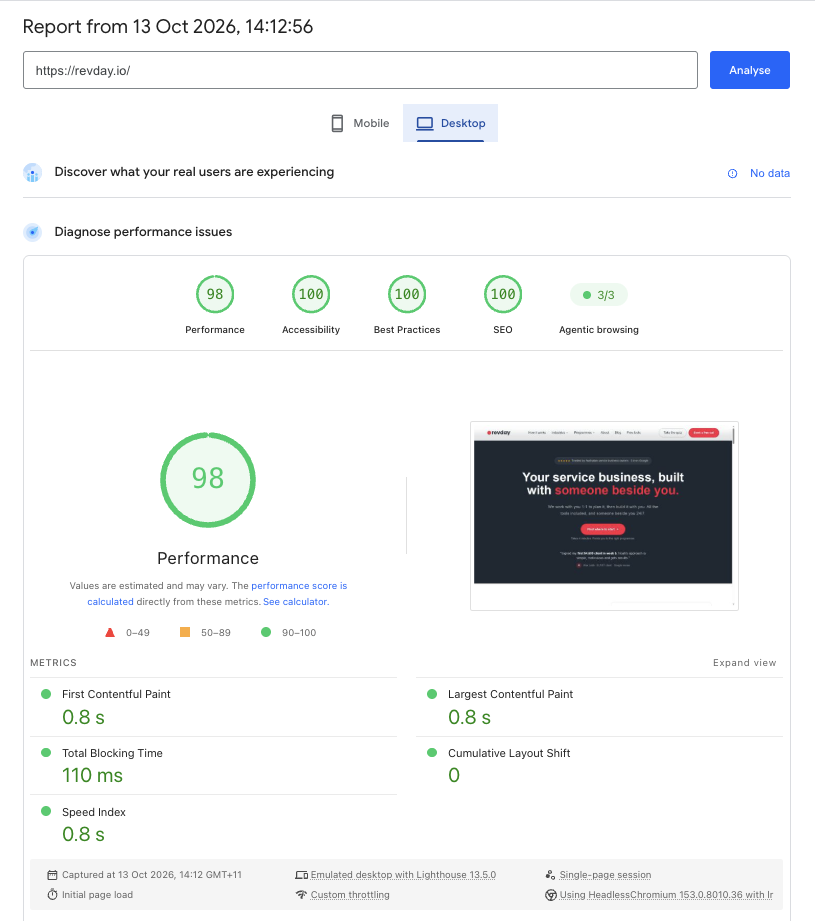Select the Desktop tab
815x921 pixels.
pos(450,123)
